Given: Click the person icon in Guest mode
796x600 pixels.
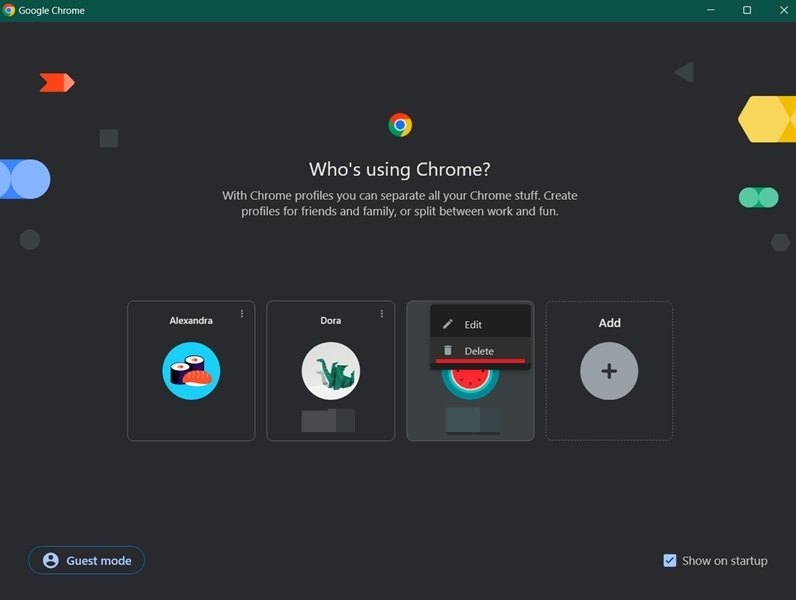Looking at the screenshot, I should click(51, 560).
